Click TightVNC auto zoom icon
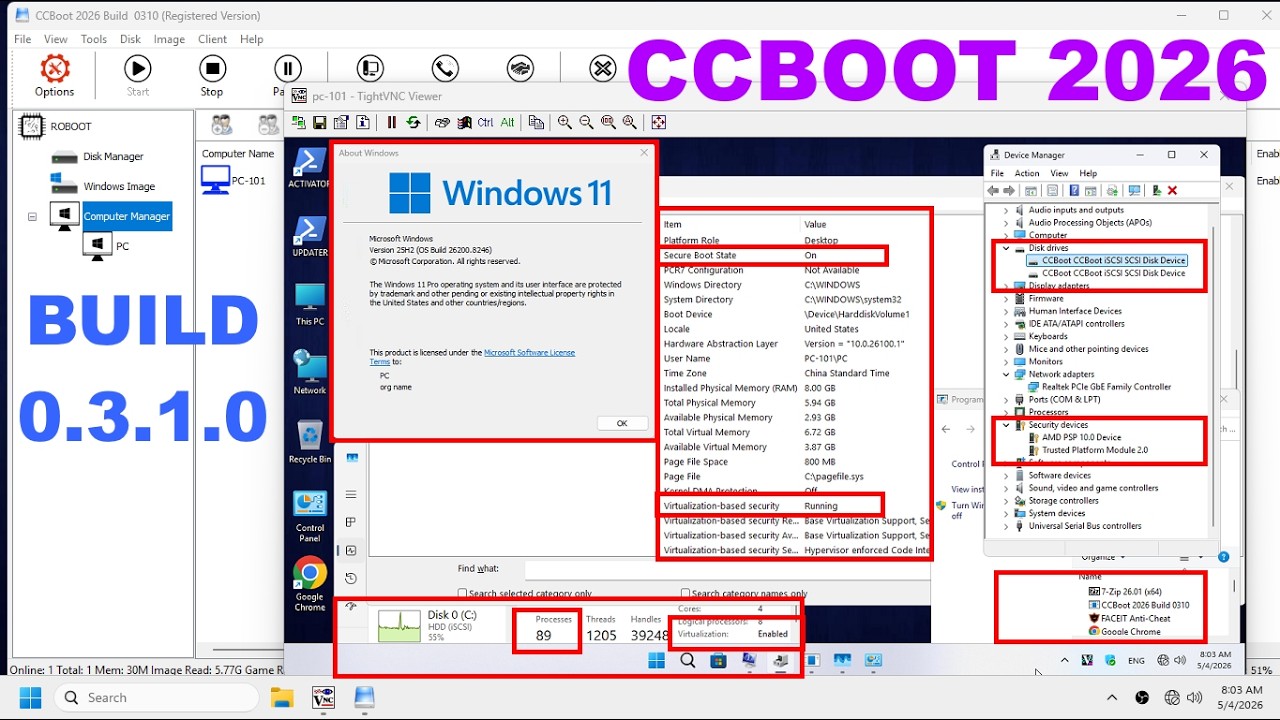Screen dimensions: 1280x720 pyautogui.click(x=630, y=122)
